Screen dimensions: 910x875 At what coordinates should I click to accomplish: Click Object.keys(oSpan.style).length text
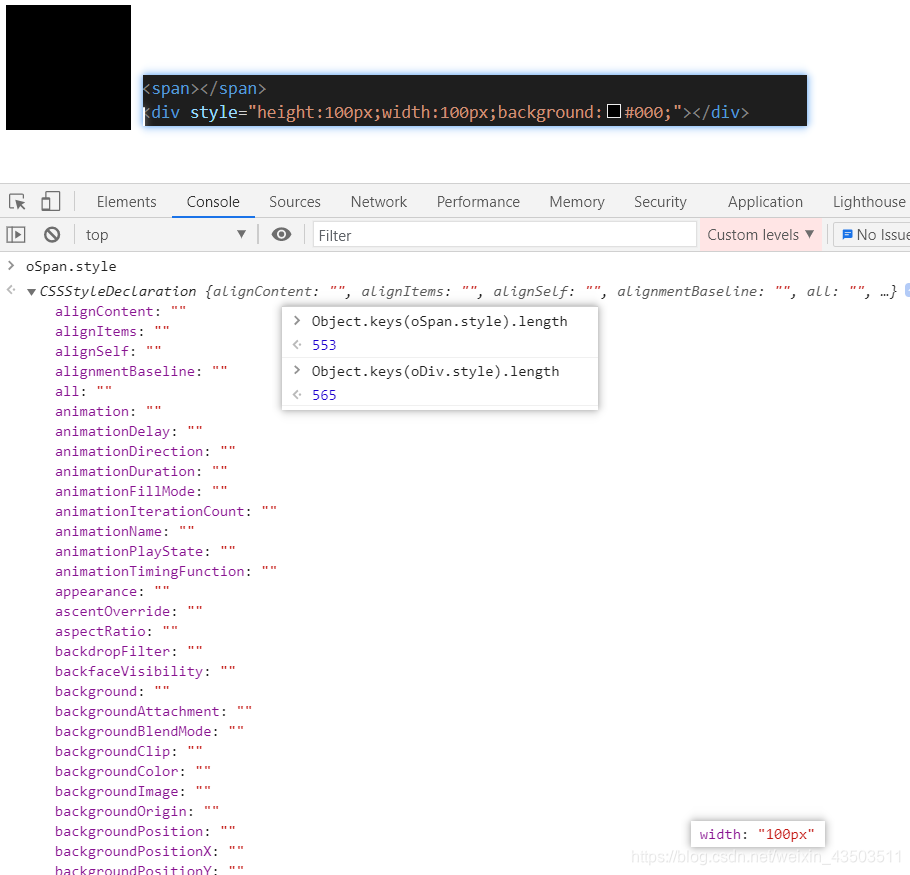click(439, 321)
